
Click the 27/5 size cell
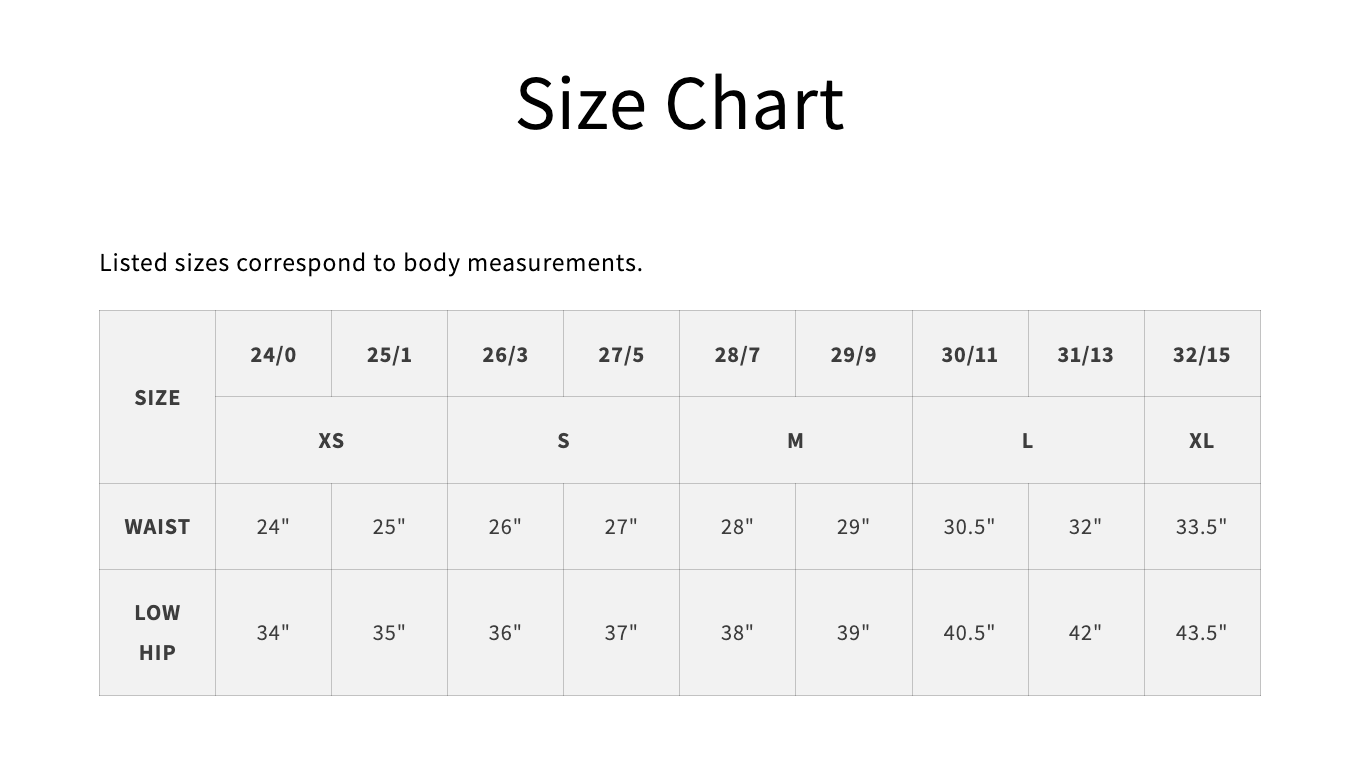point(621,354)
